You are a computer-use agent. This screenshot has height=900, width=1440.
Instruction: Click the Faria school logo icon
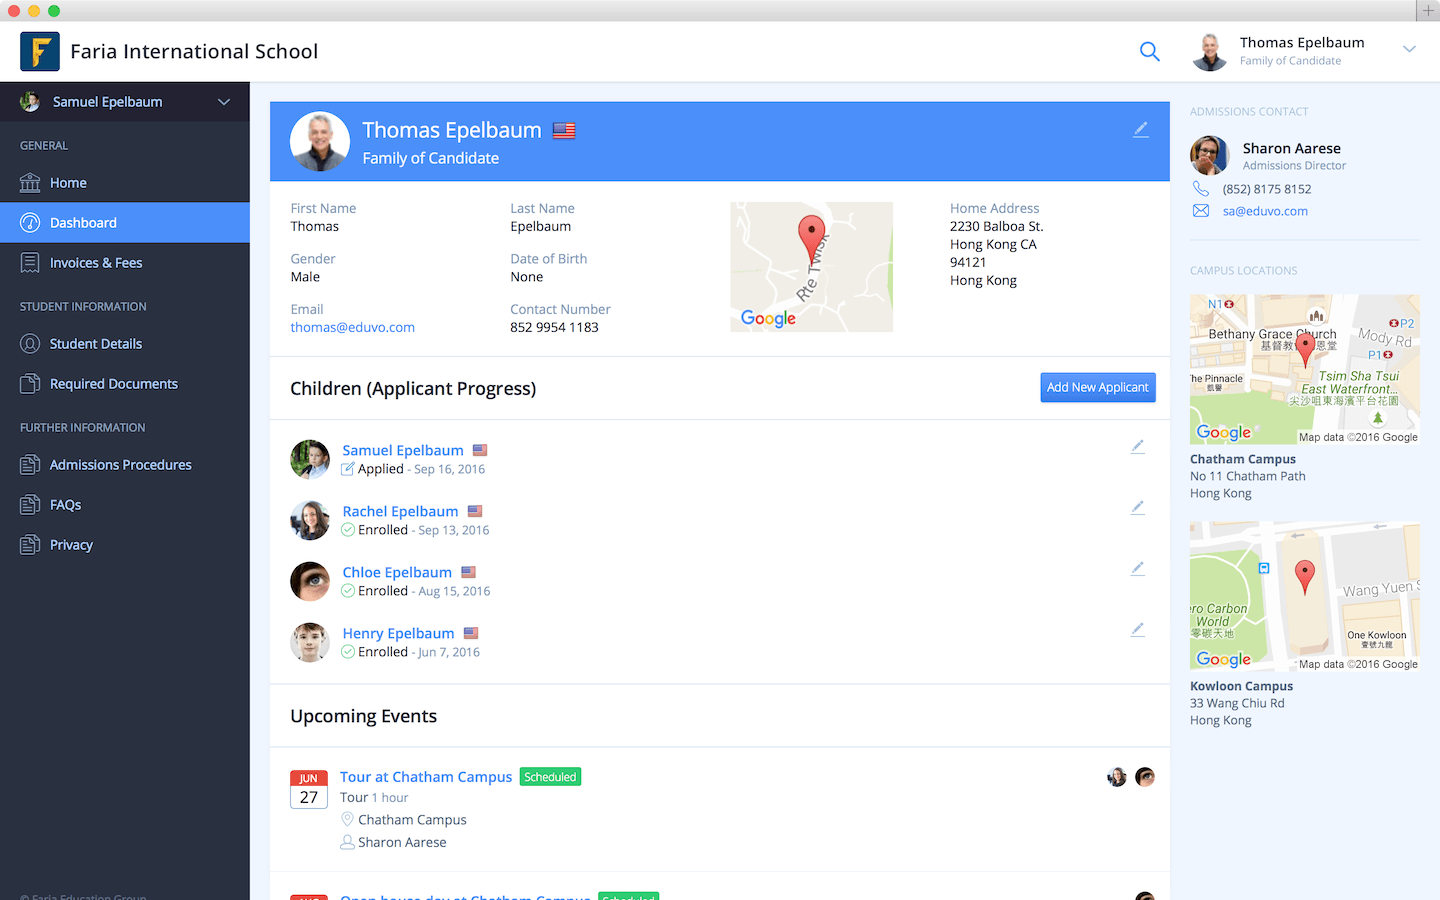(x=40, y=51)
